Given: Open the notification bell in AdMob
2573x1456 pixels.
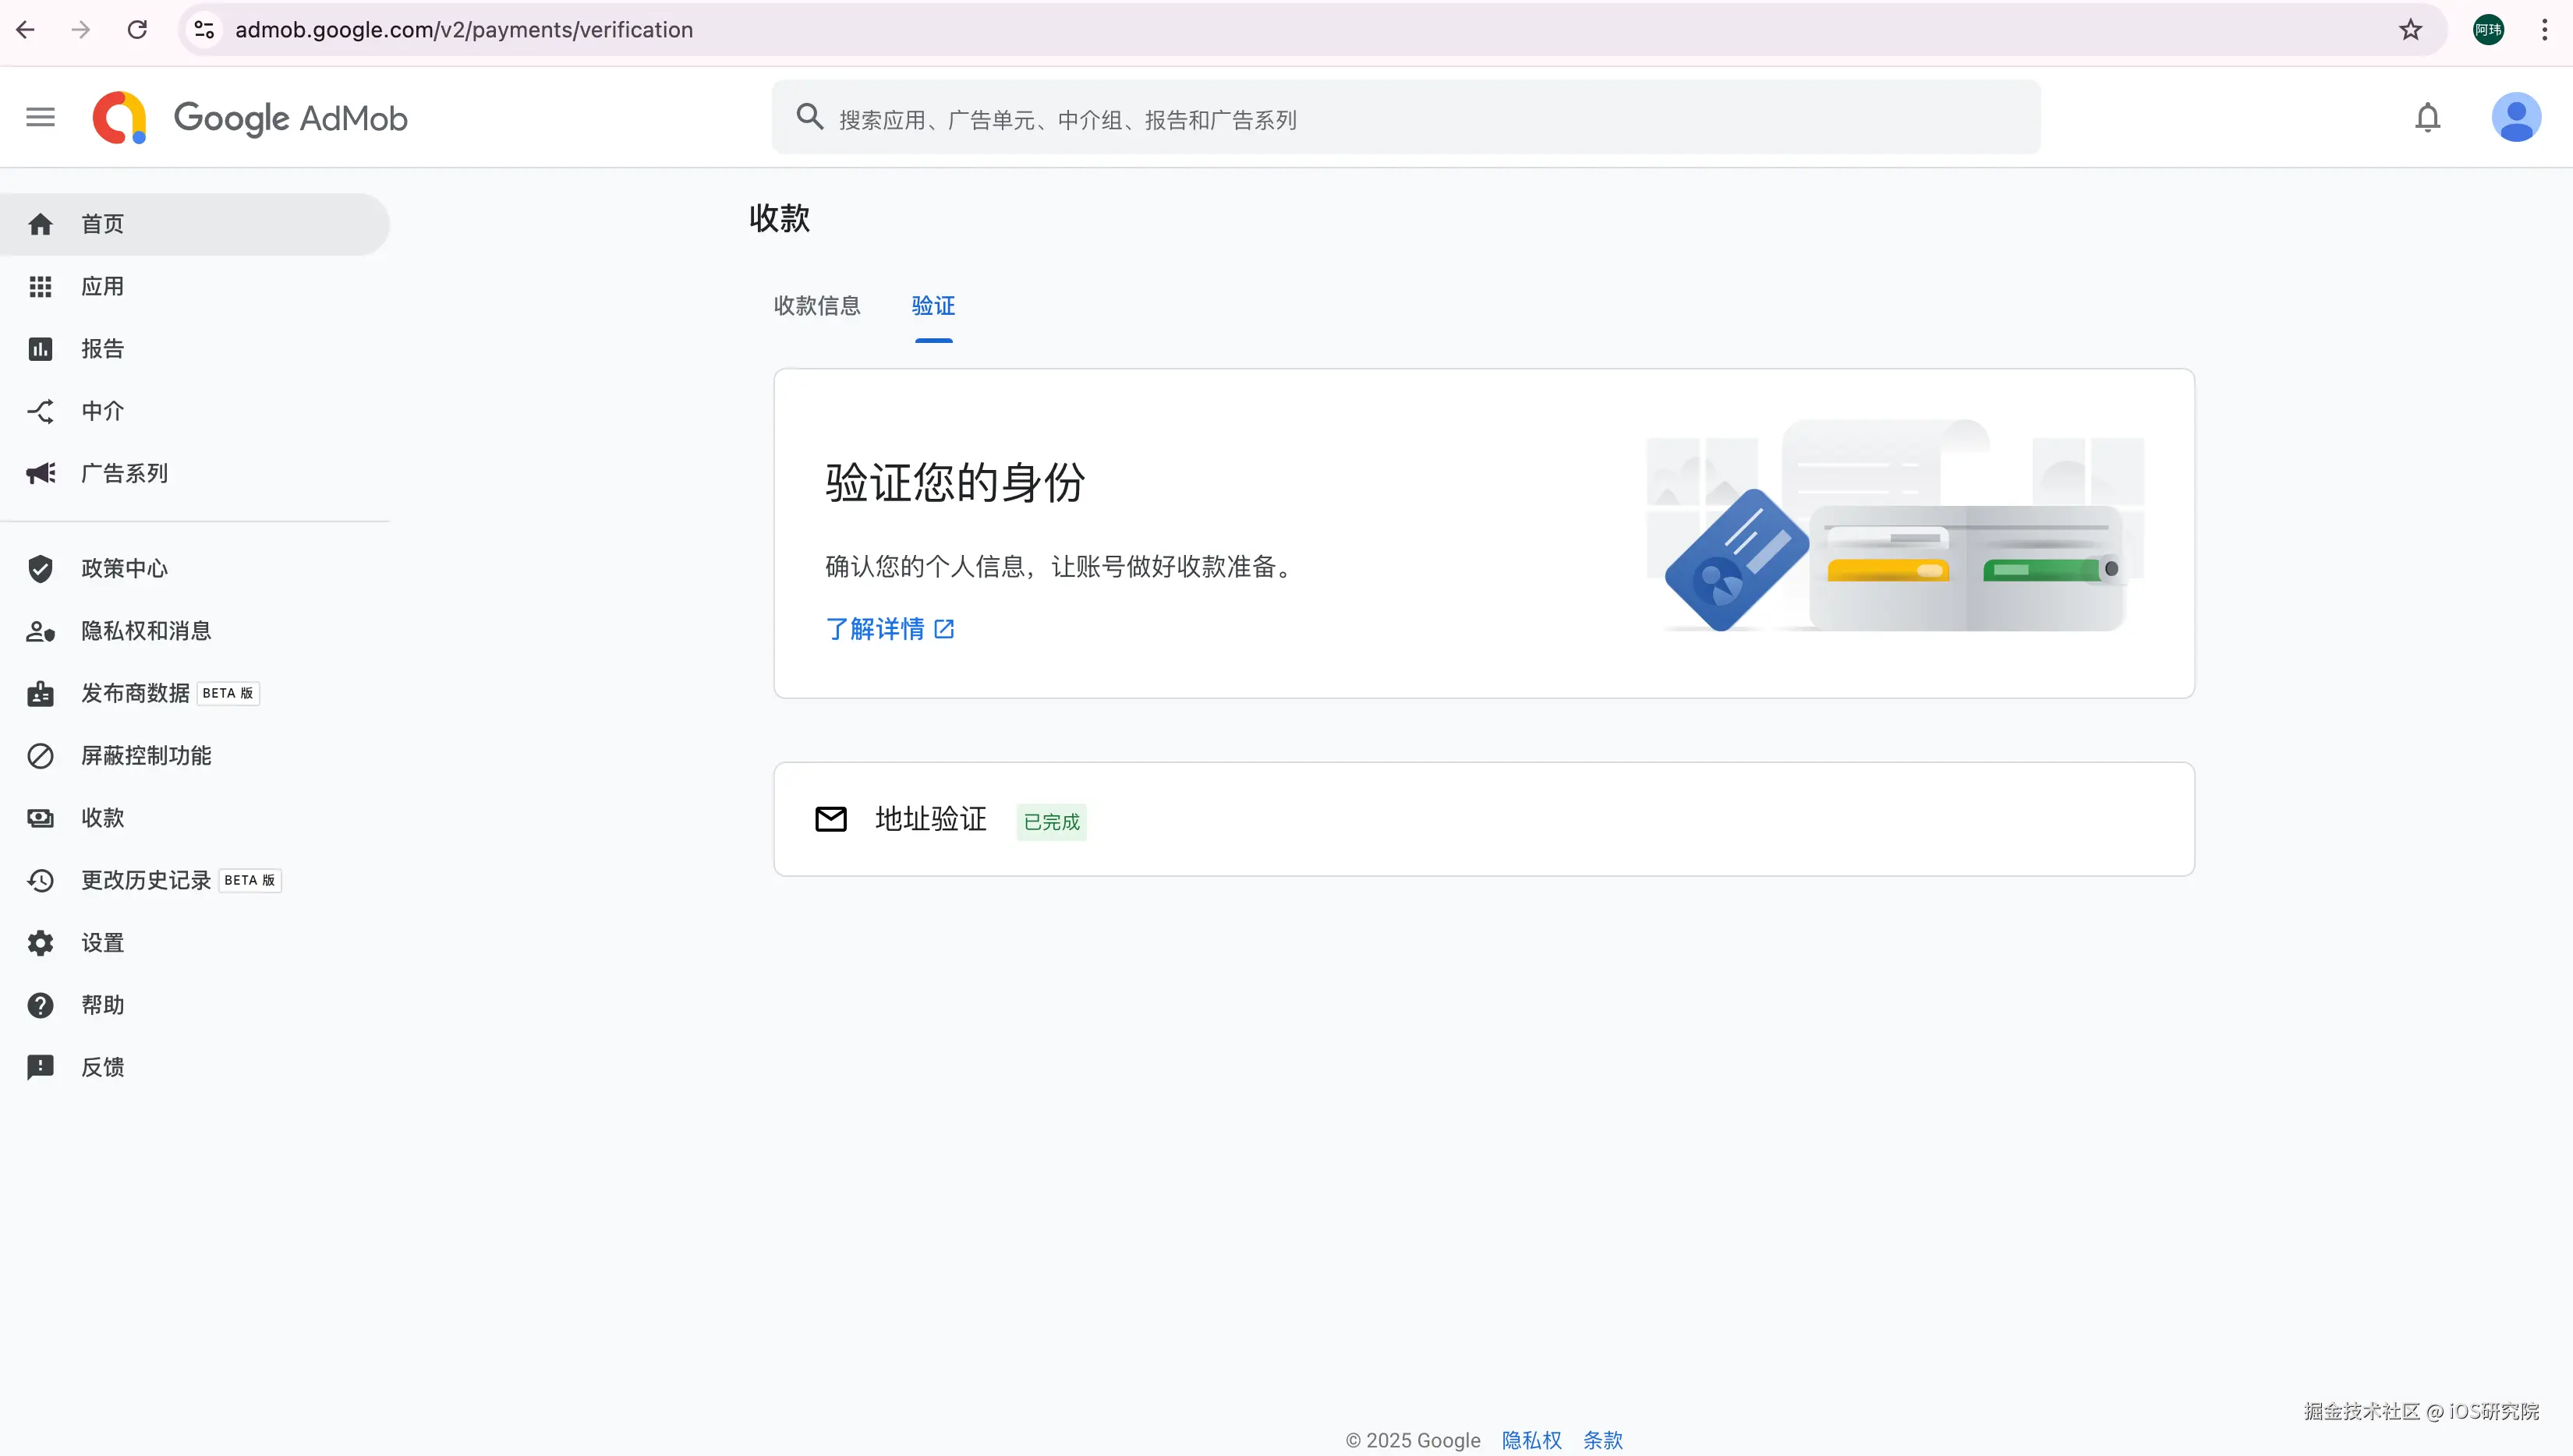Looking at the screenshot, I should 2428,117.
